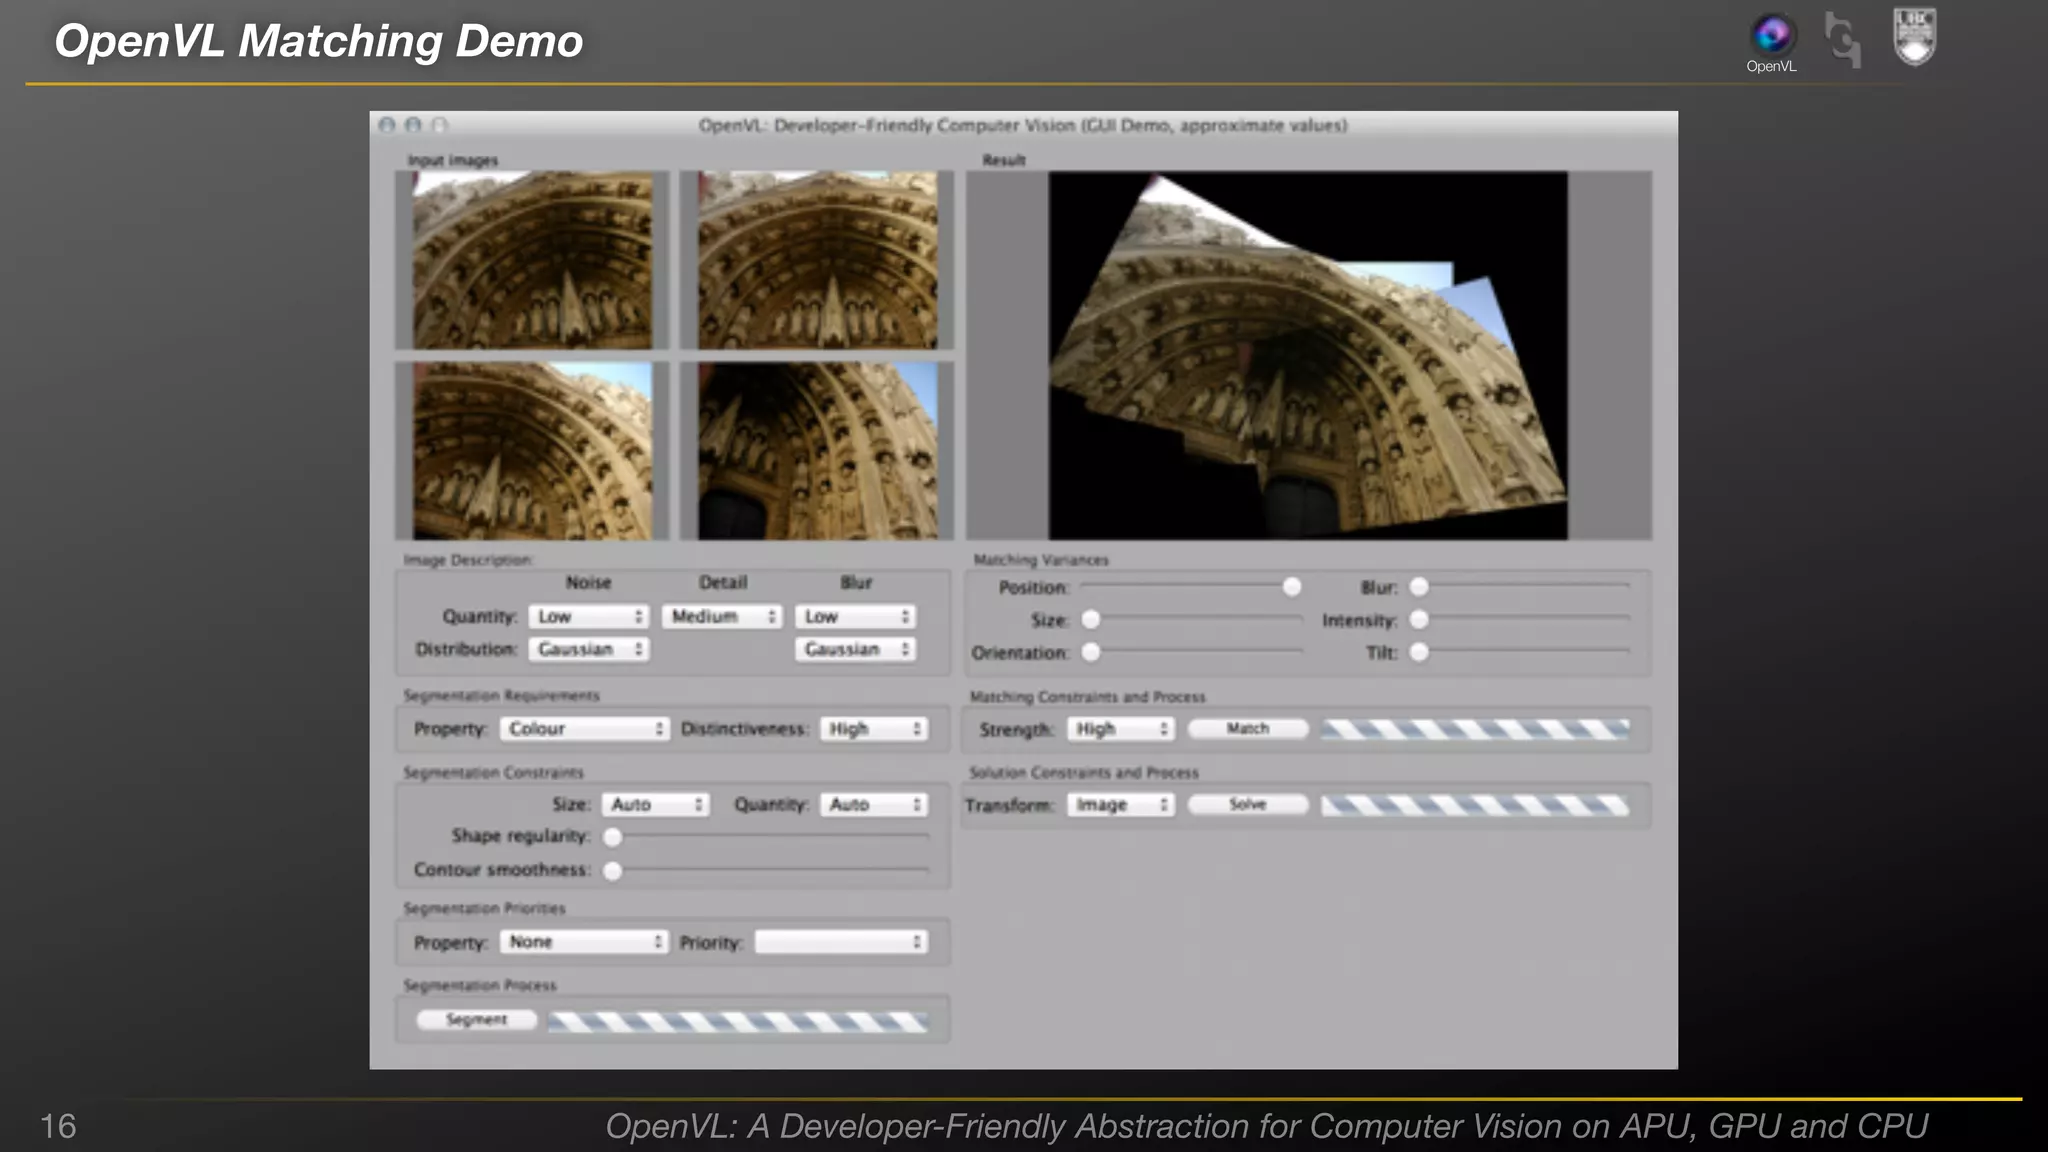The height and width of the screenshot is (1152, 2048).
Task: Select the top-left input image thumbnail
Action: 532,260
